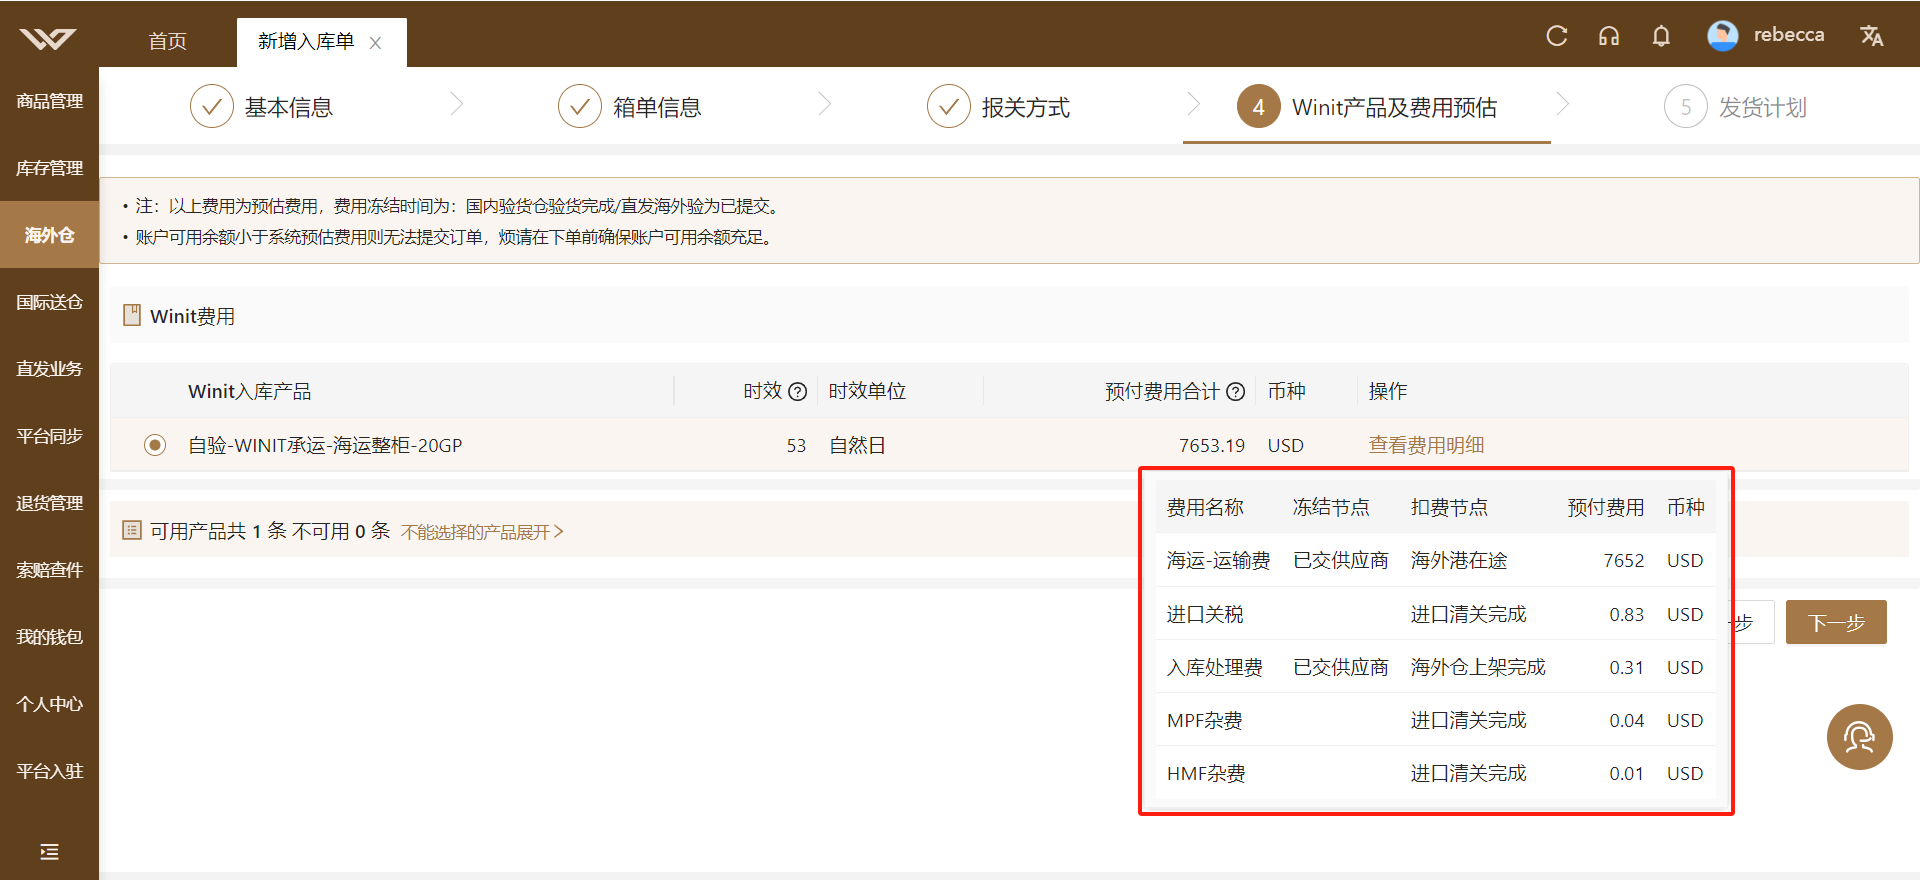Click the 0.83 fee value
The height and width of the screenshot is (880, 1920).
tap(1626, 614)
